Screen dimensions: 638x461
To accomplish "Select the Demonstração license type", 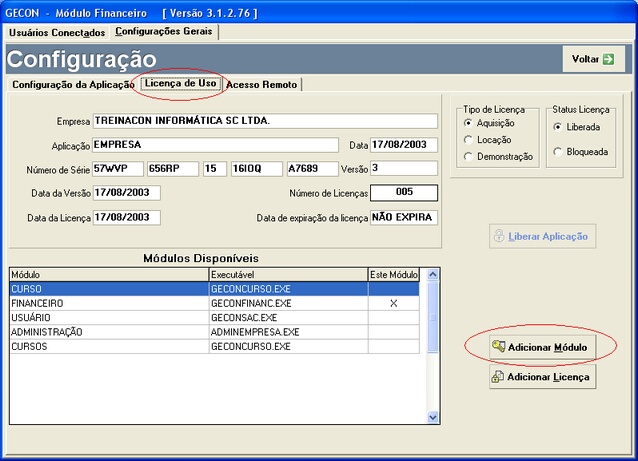I will click(467, 157).
